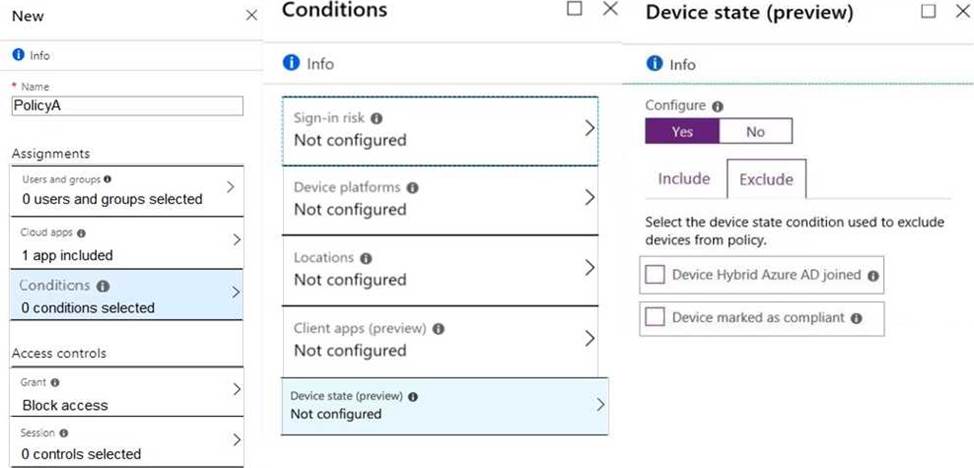Click the PolicyA name input field

[127, 106]
